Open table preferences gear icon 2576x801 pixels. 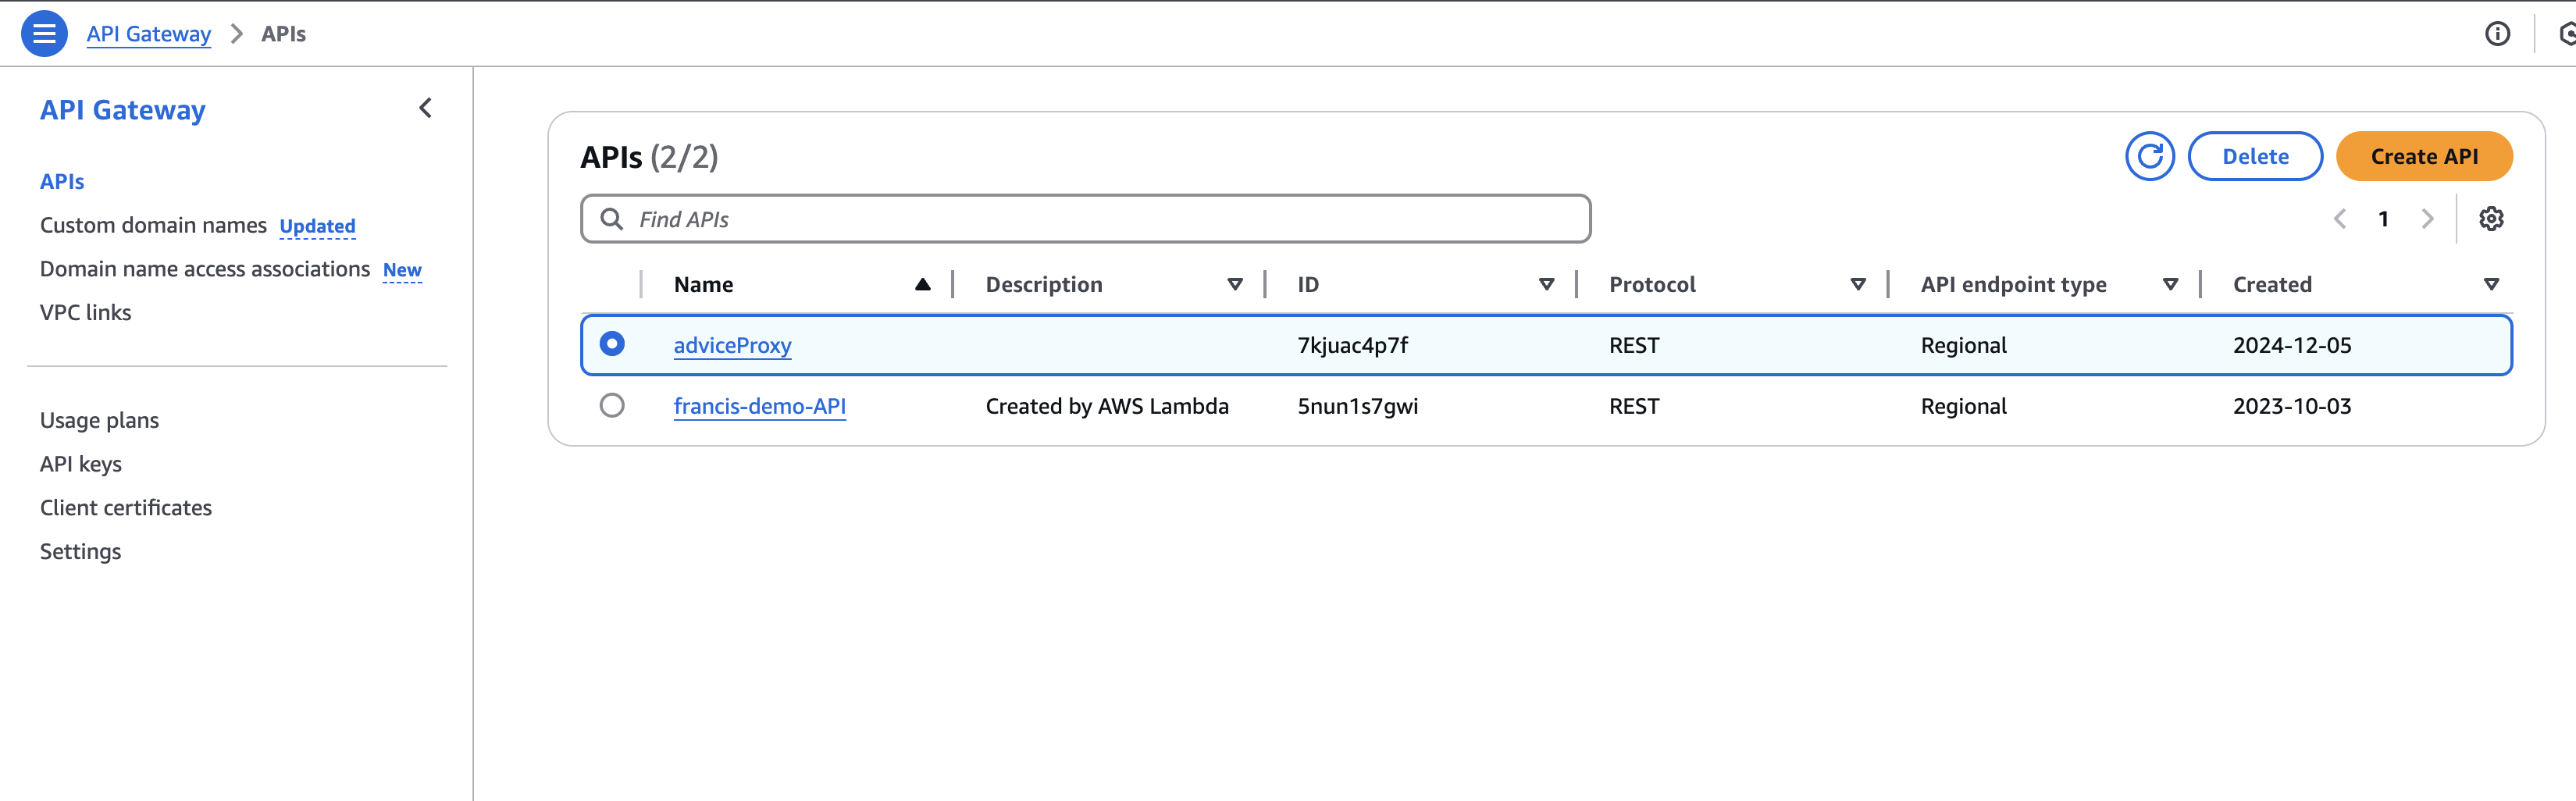tap(2490, 219)
